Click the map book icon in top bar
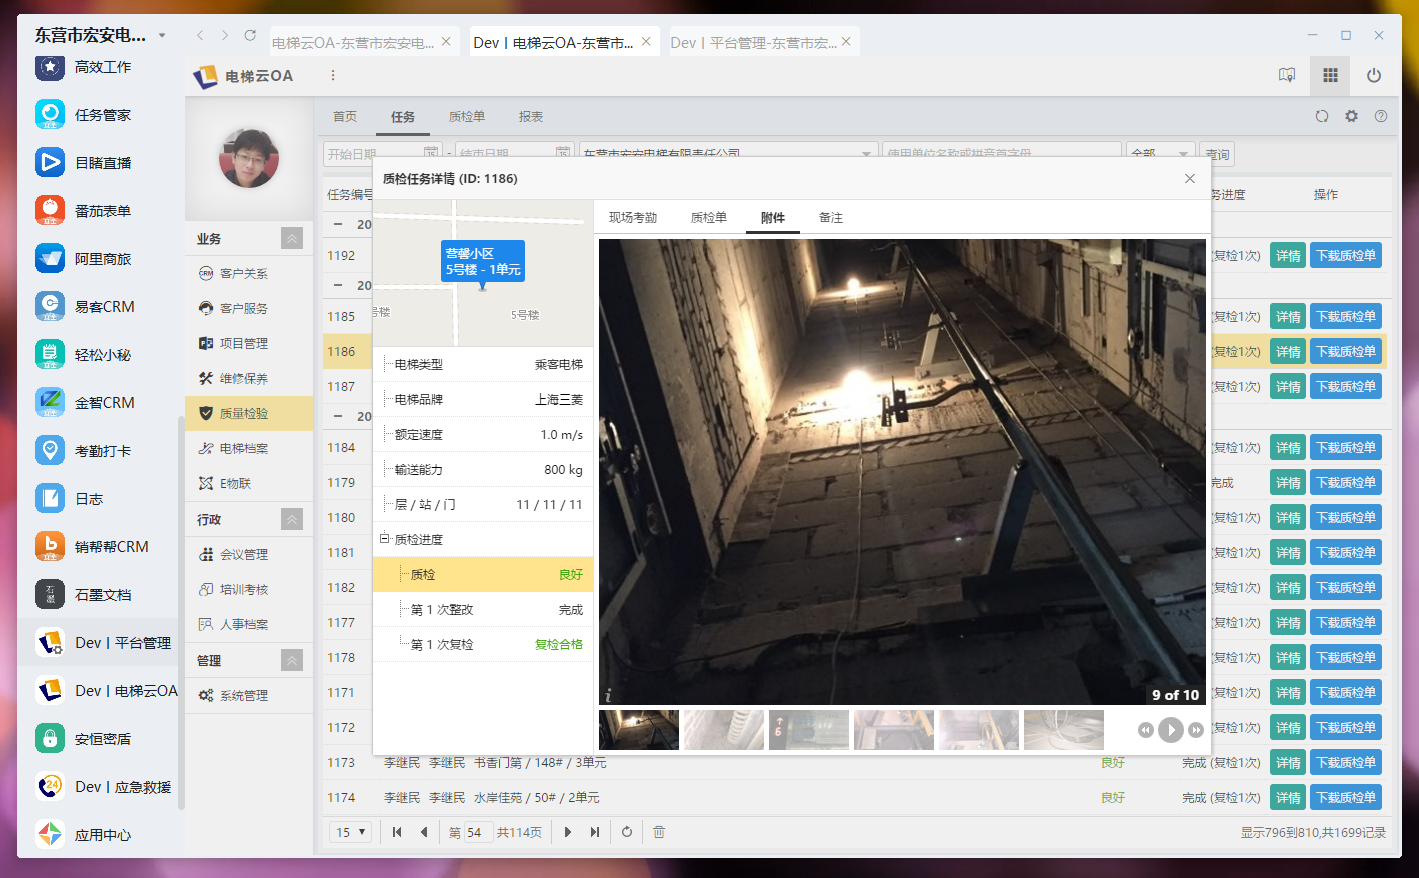The image size is (1419, 878). pyautogui.click(x=1287, y=75)
